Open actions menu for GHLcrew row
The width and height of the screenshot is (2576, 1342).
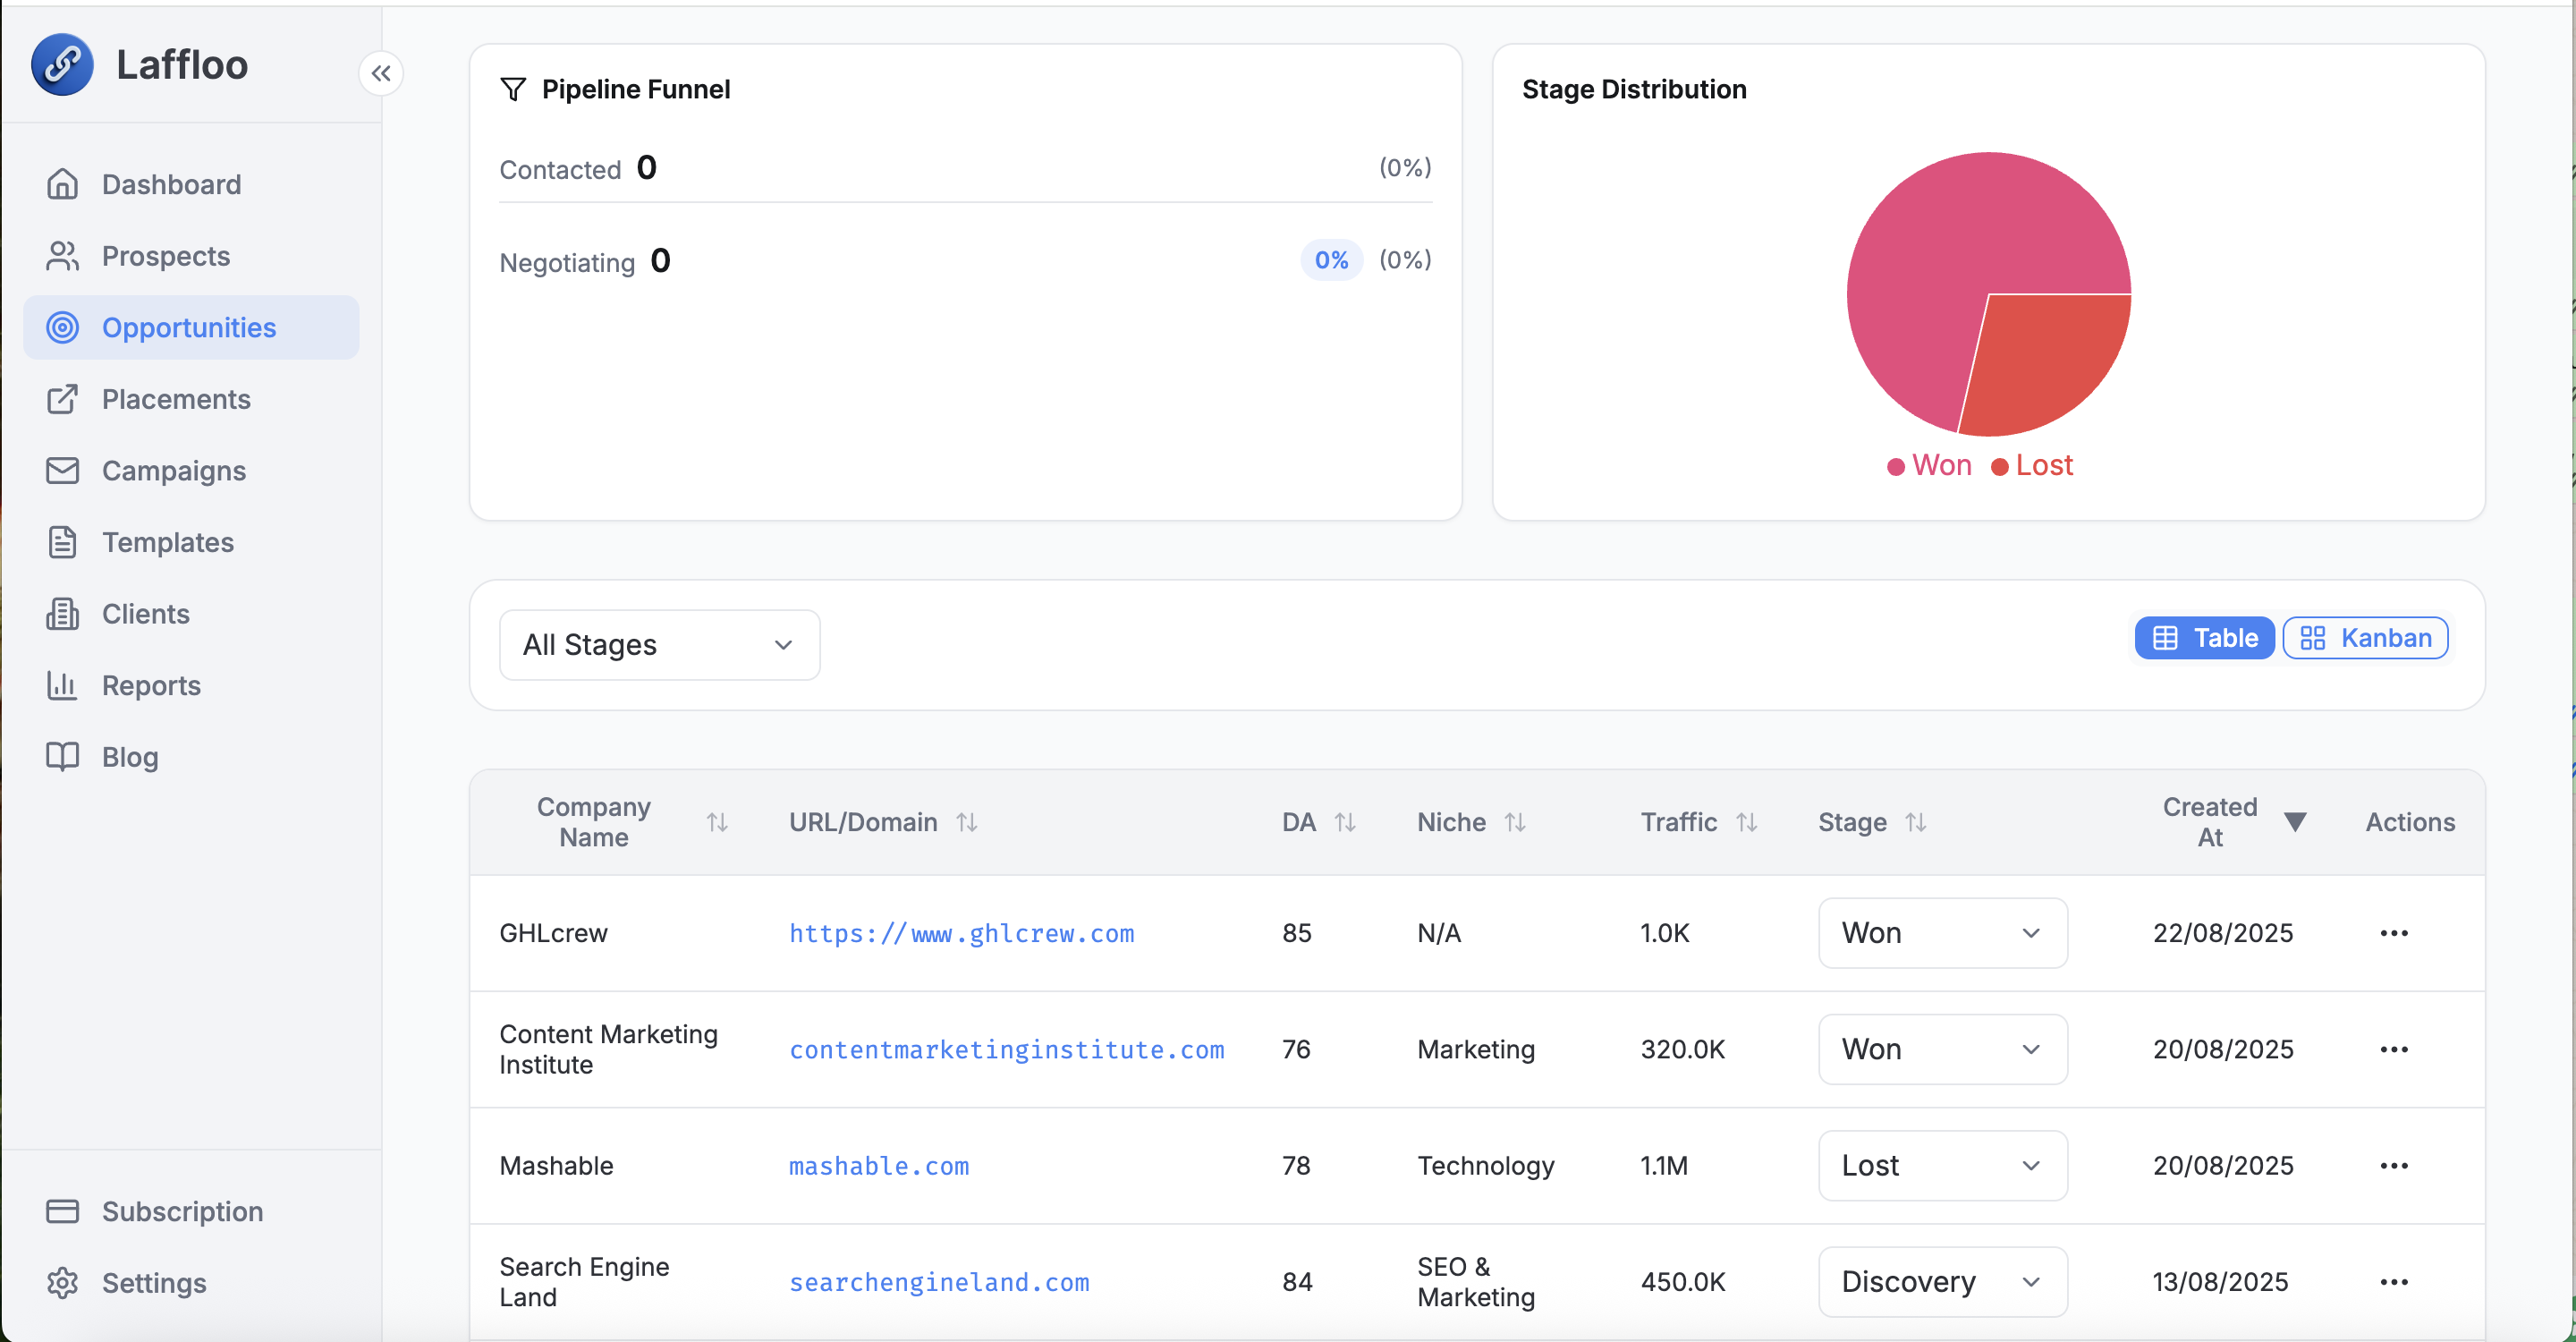[2393, 933]
